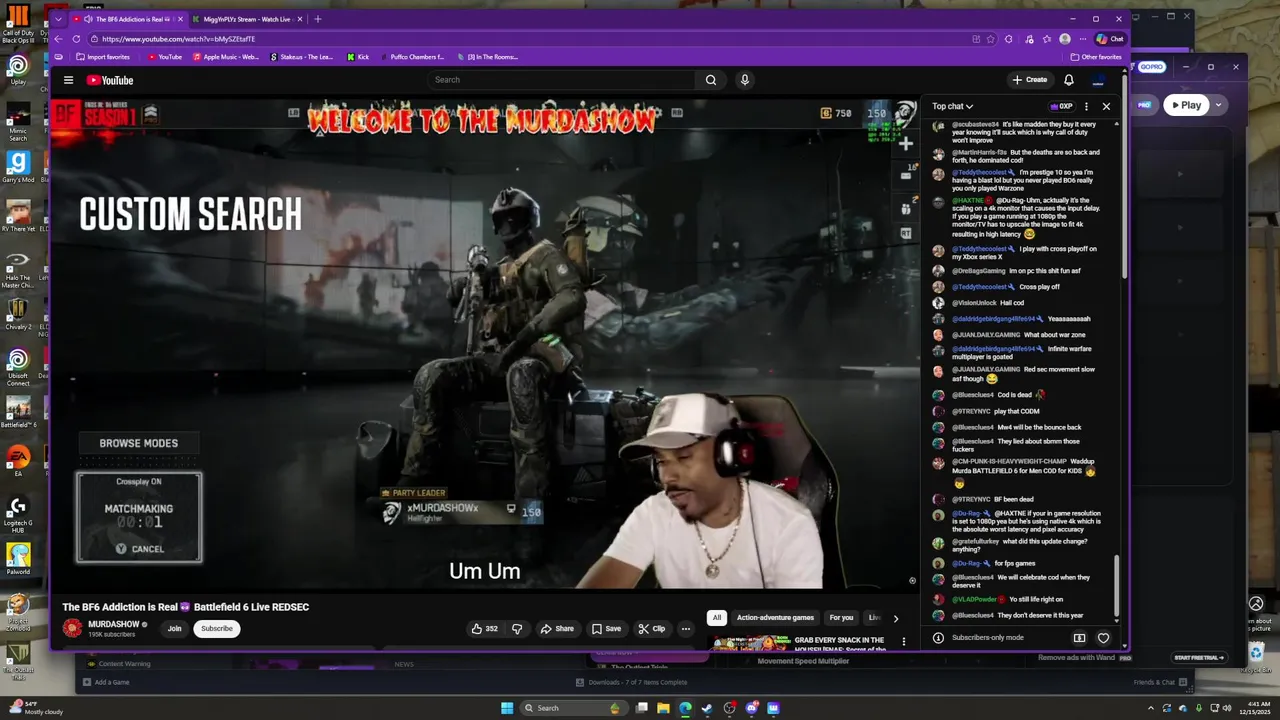The height and width of the screenshot is (720, 1280).
Task: Reload the YouTube page
Action: (76, 39)
